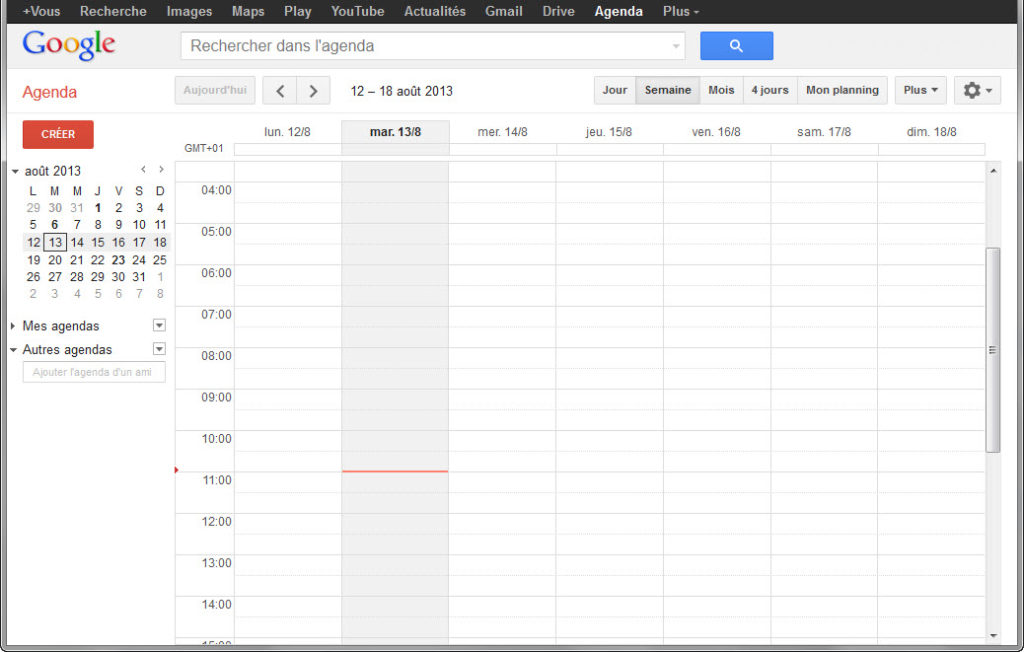Open Gmail from the top bar

(x=503, y=11)
